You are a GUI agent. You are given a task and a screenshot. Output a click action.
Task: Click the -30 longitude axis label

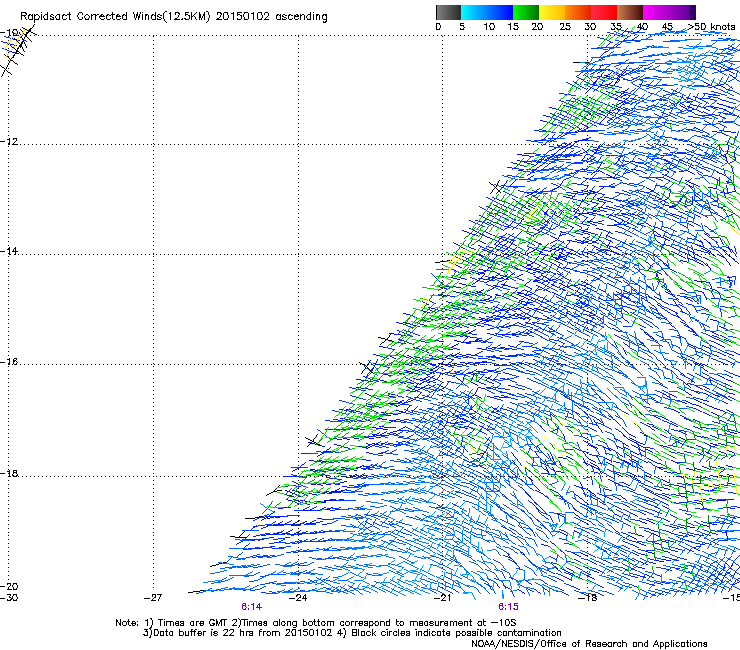click(9, 598)
